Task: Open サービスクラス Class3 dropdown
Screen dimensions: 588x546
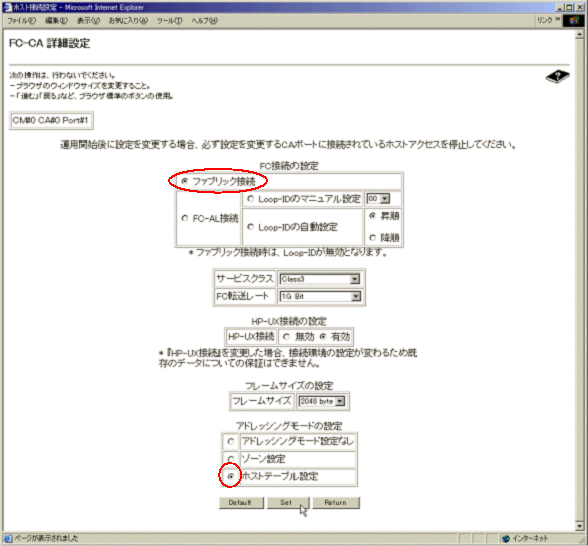Action: pyautogui.click(x=320, y=279)
